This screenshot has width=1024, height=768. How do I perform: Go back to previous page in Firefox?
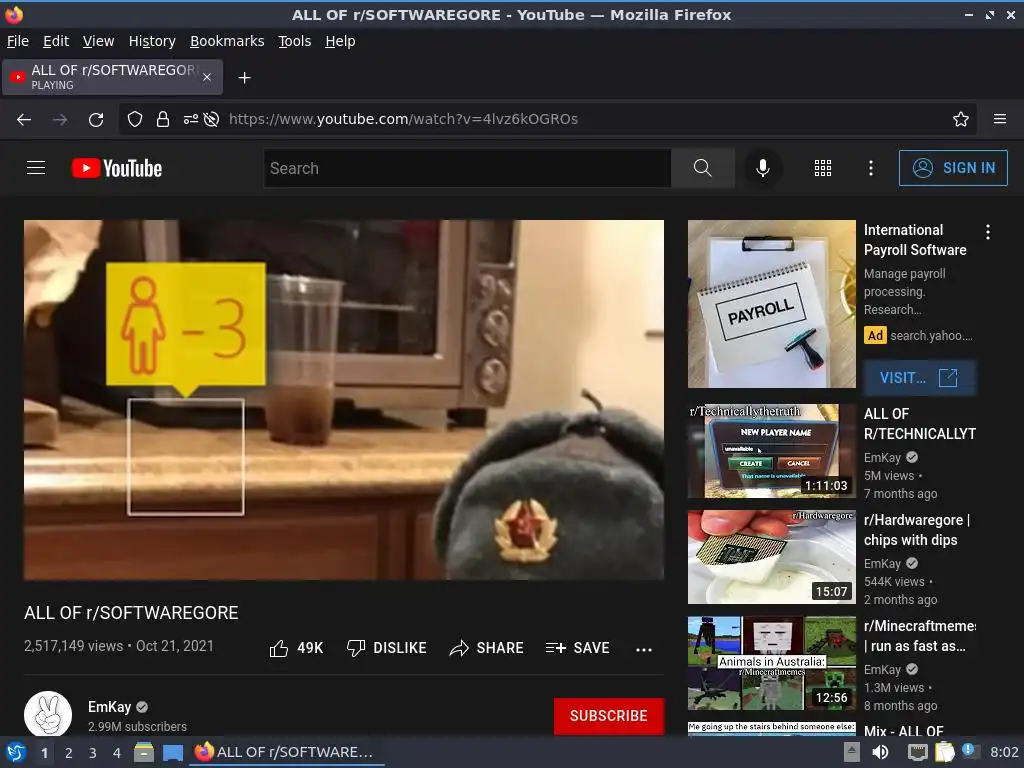[x=24, y=120]
